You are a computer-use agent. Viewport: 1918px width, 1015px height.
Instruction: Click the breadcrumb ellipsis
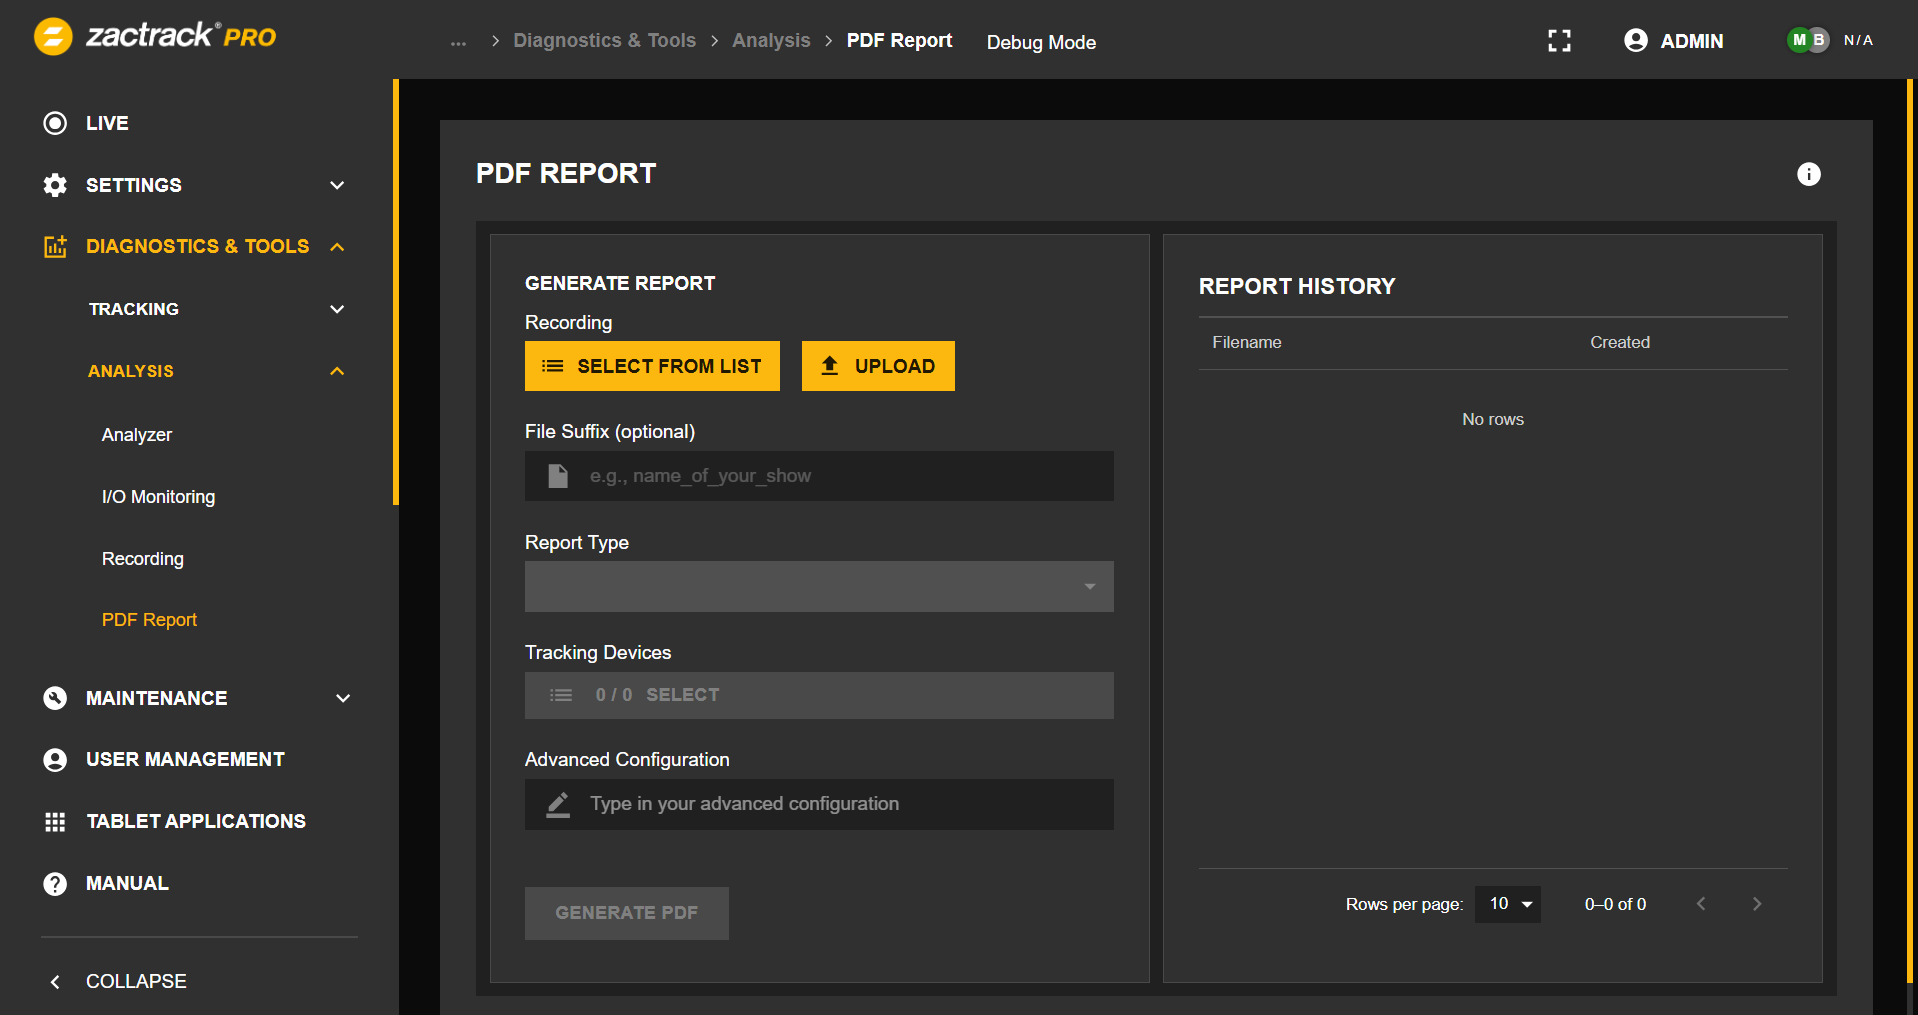458,42
